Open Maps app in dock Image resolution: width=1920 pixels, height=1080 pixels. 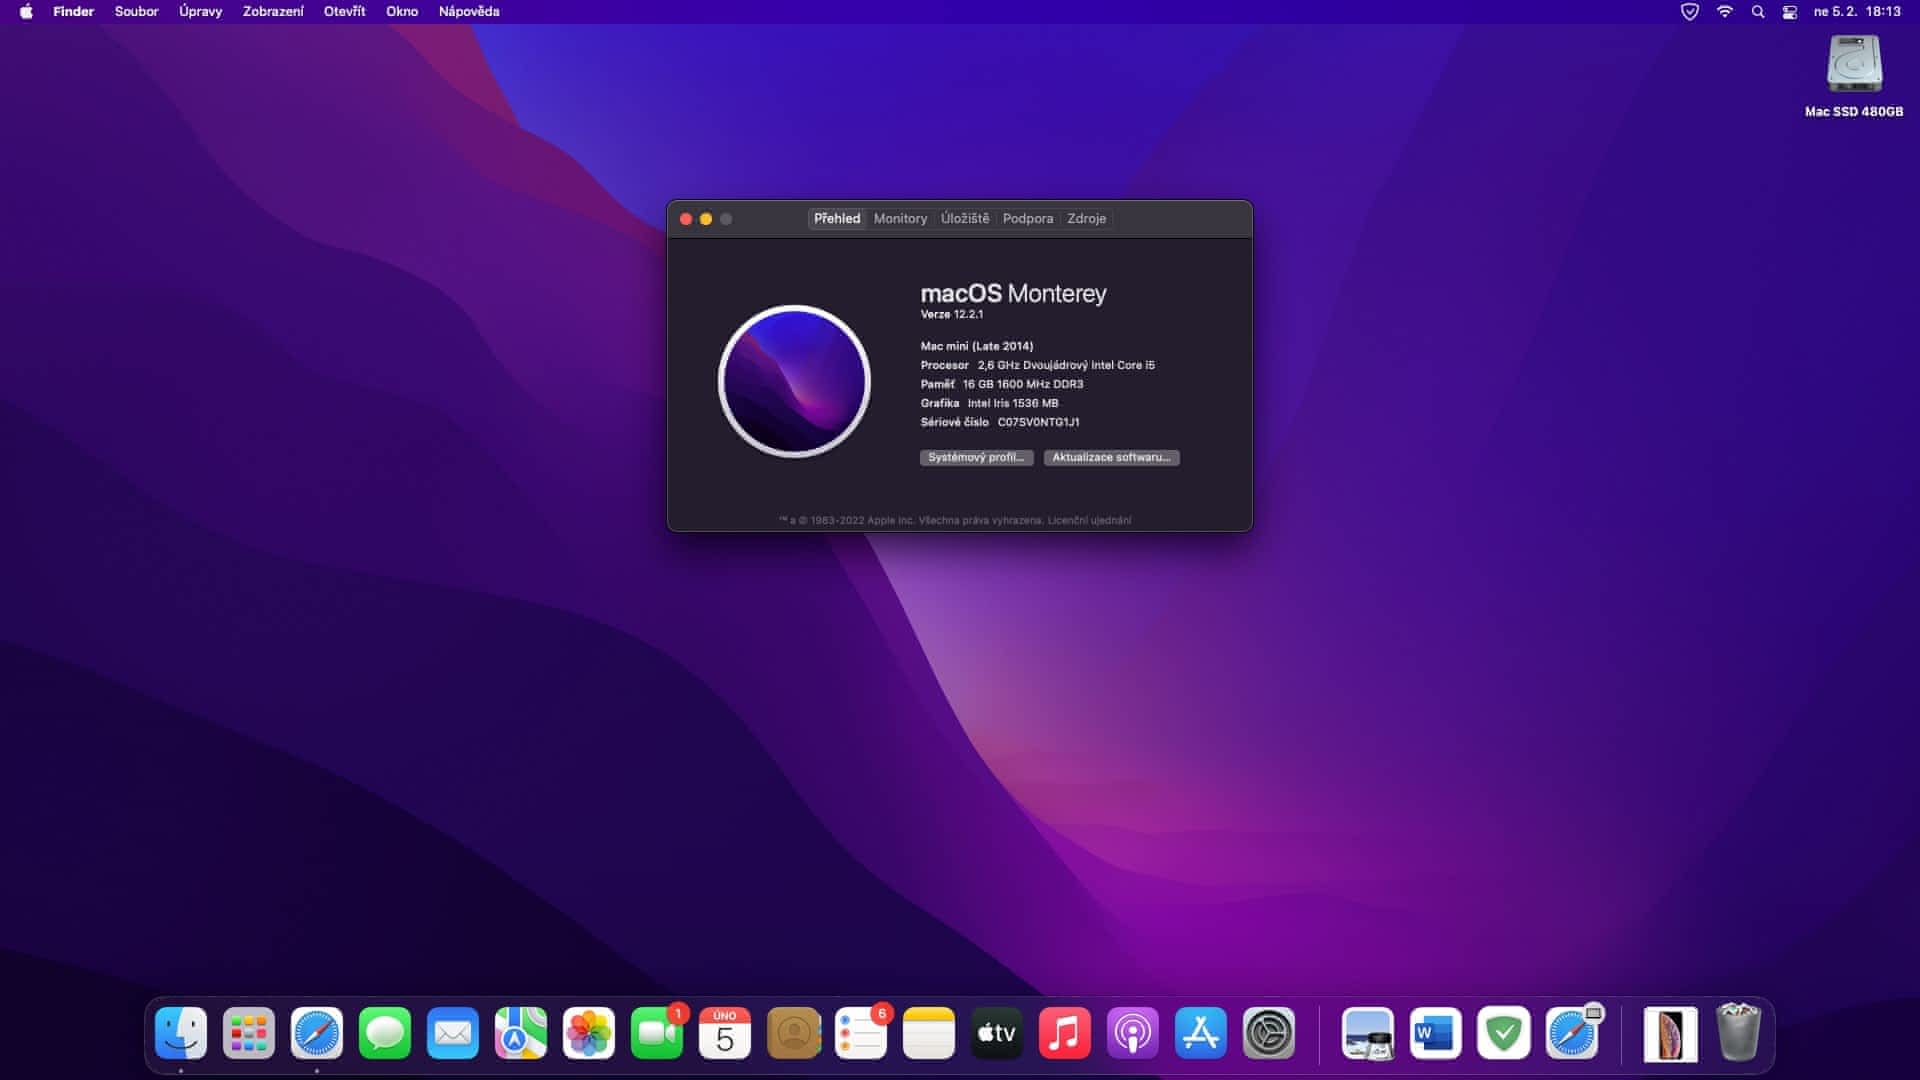pos(521,1033)
